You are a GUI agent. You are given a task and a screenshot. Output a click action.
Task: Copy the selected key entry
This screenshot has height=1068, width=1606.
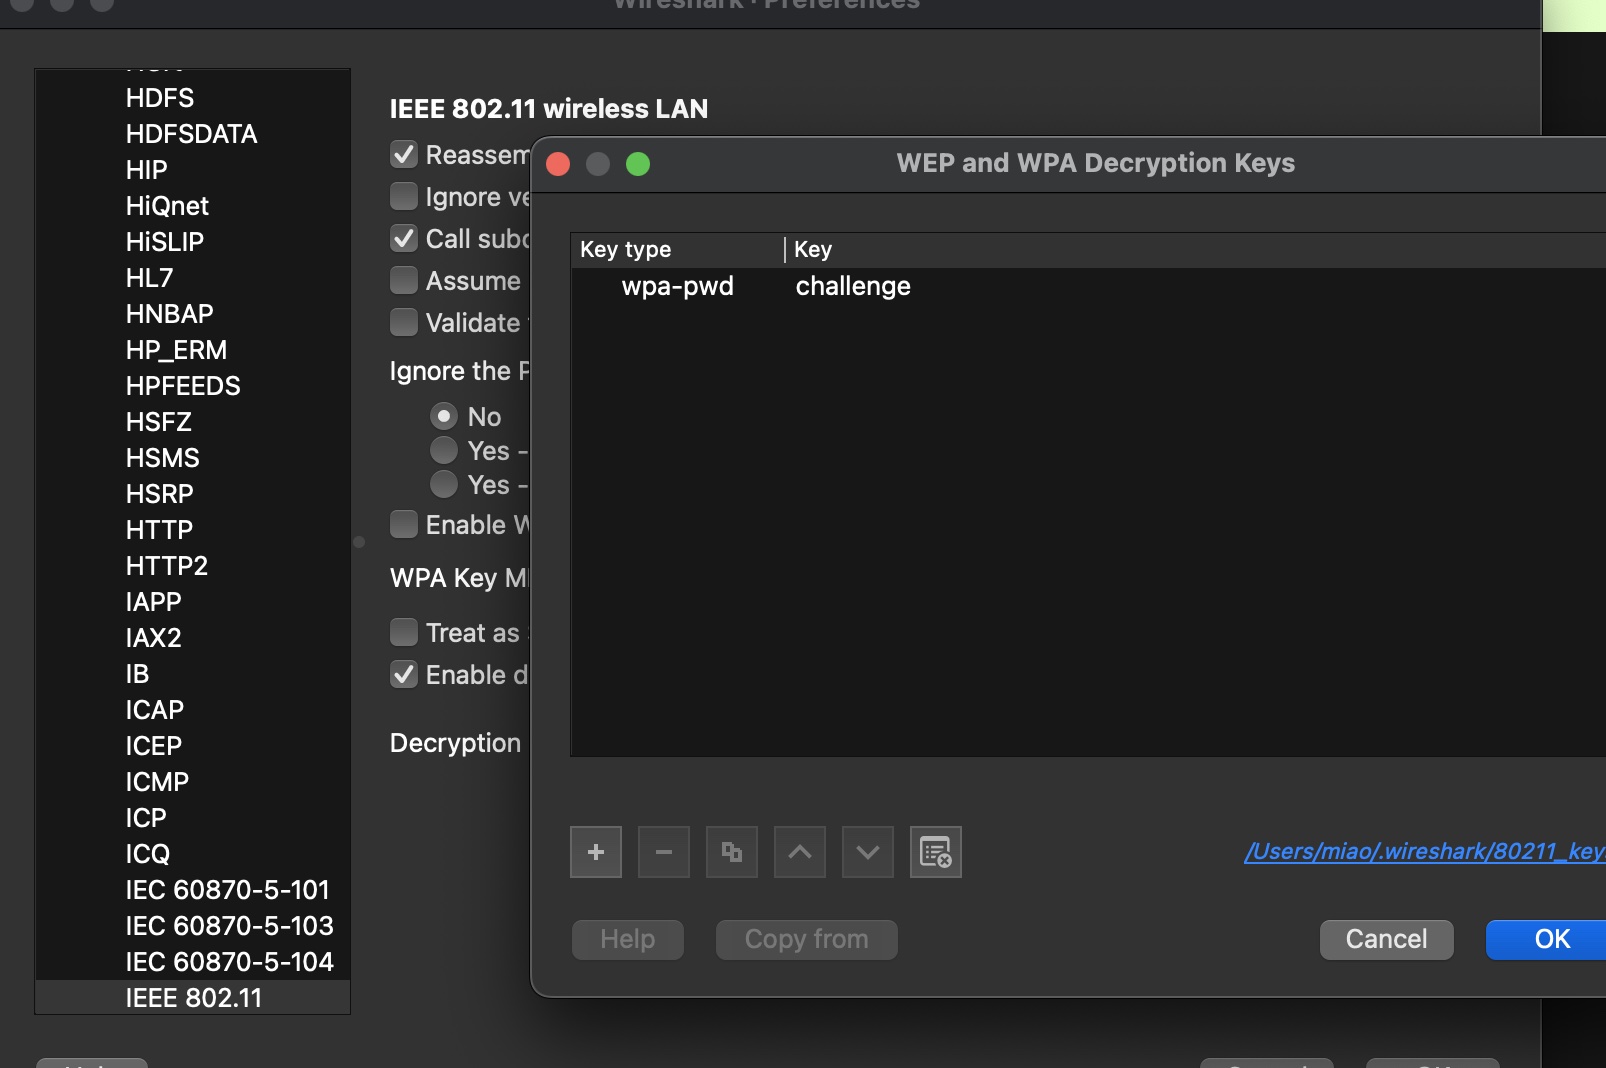click(732, 852)
